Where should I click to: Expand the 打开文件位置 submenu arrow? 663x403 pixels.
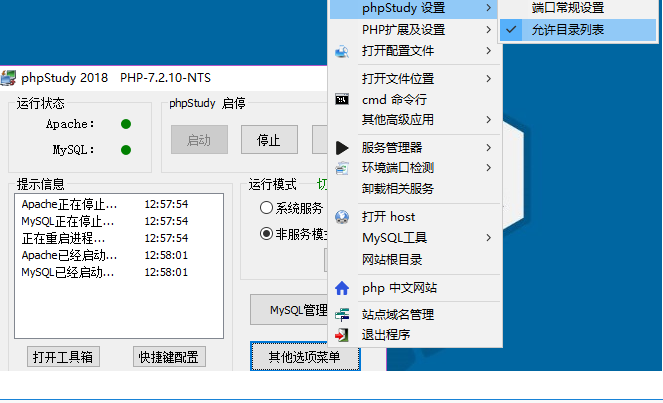(488, 79)
